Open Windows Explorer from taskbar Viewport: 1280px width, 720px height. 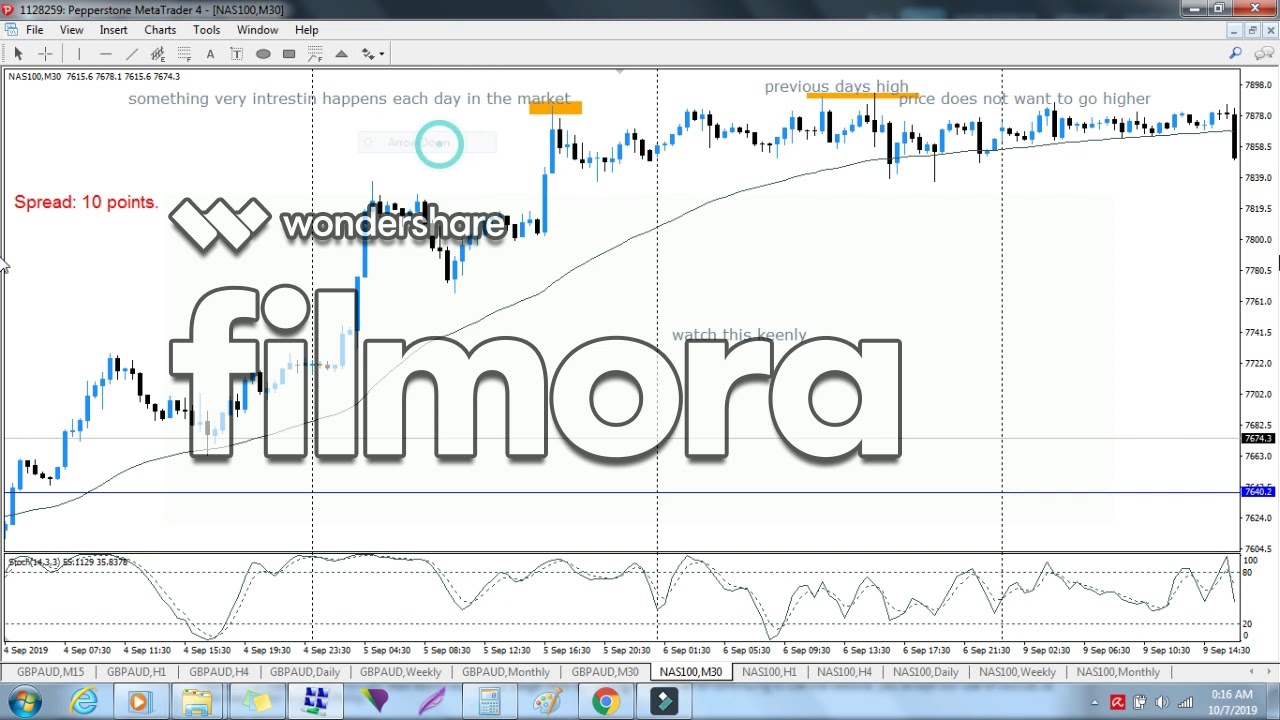coord(197,702)
